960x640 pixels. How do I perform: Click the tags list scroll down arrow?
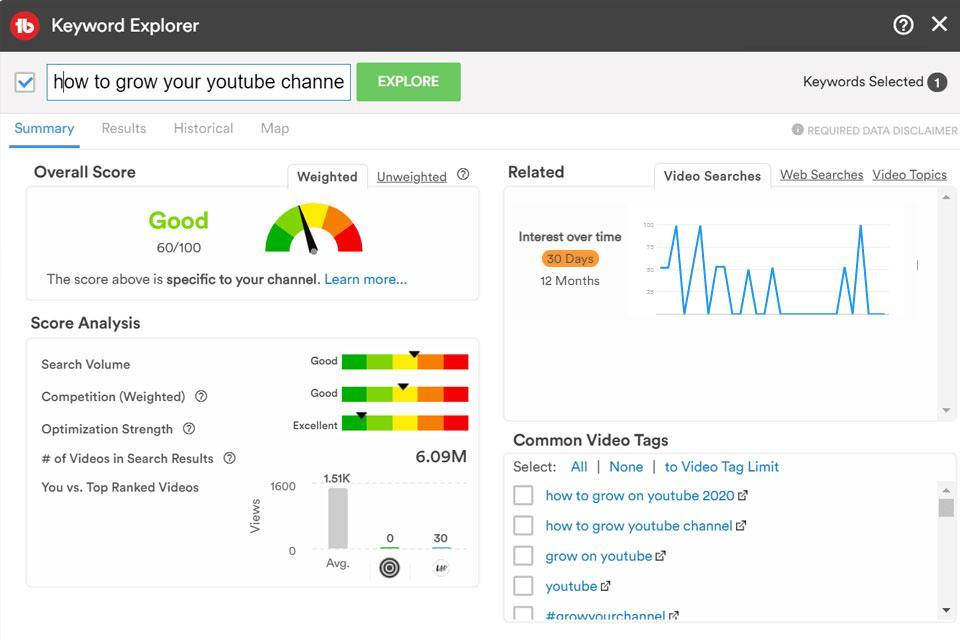click(x=946, y=610)
